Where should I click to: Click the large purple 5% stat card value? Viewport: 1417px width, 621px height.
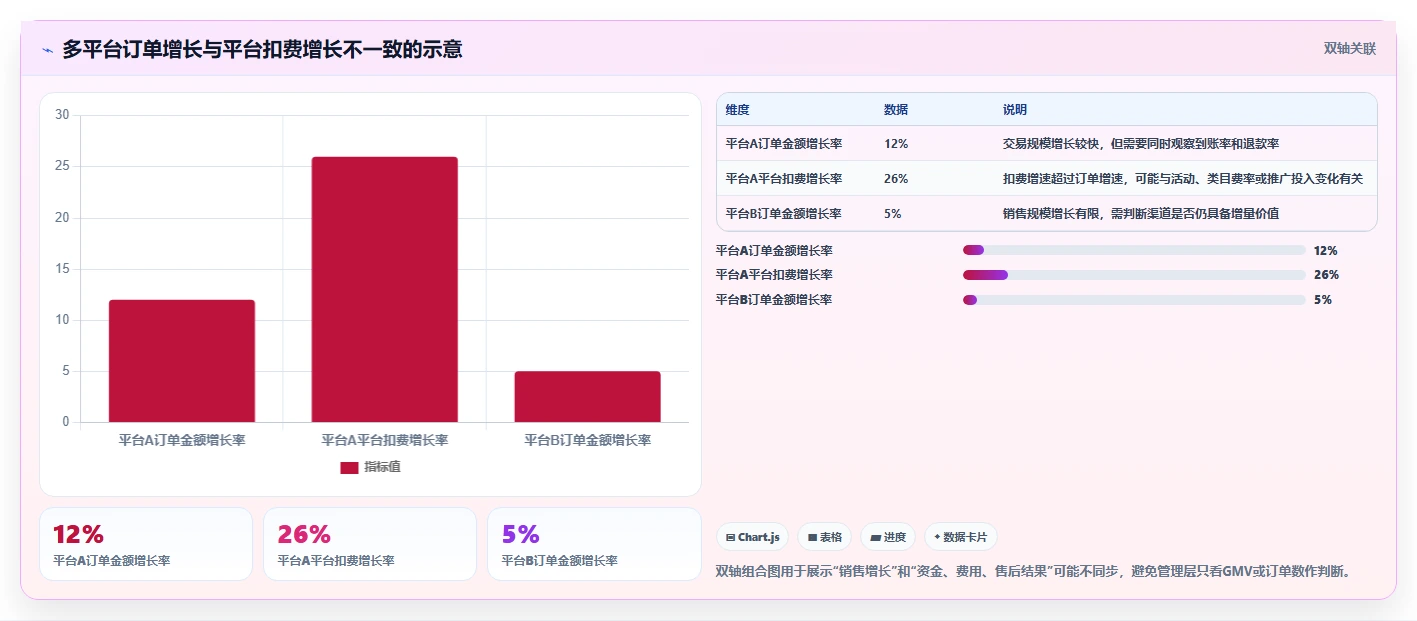520,534
